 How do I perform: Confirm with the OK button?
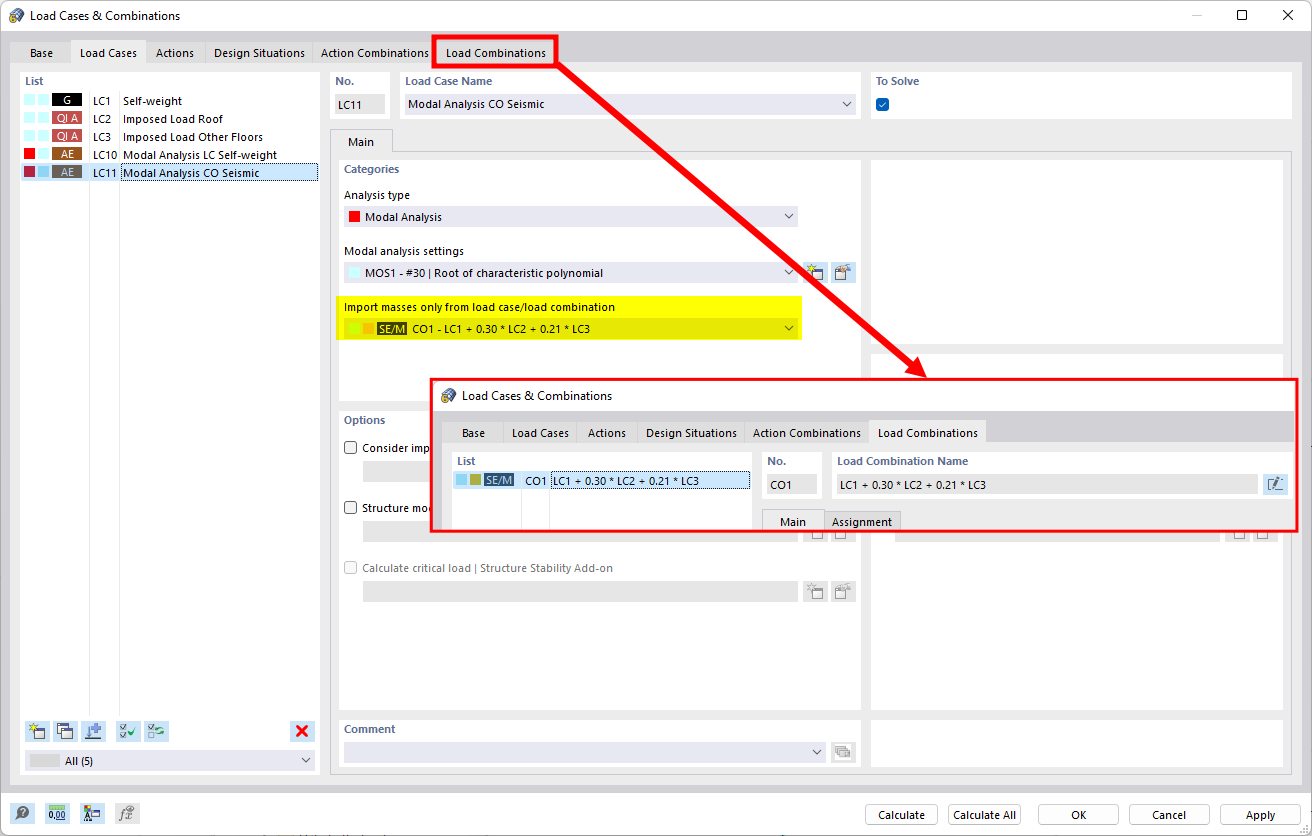(1078, 815)
